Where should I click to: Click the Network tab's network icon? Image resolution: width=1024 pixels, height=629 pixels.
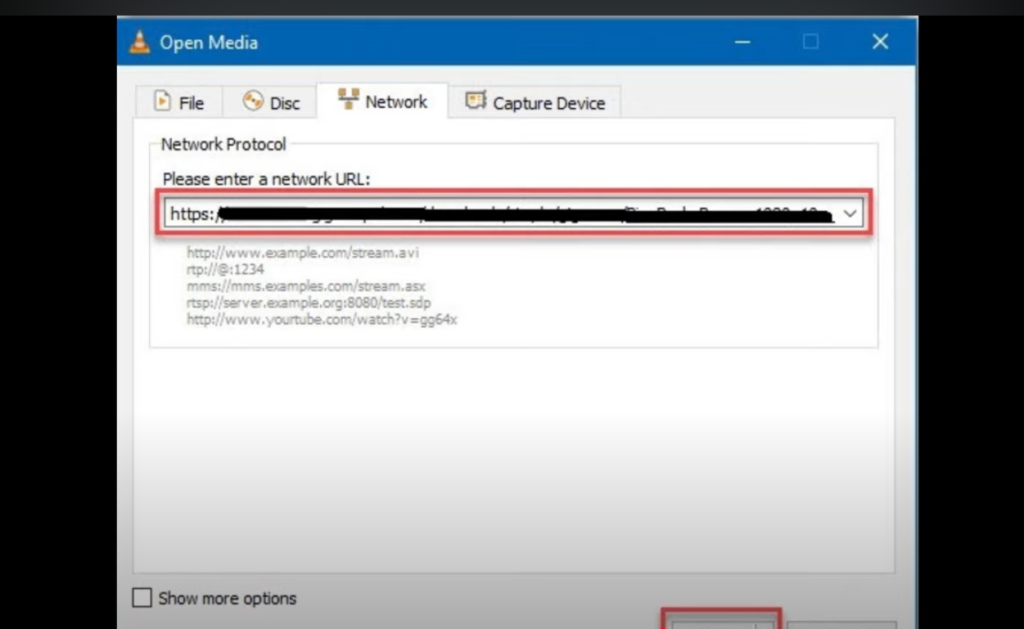click(x=348, y=99)
